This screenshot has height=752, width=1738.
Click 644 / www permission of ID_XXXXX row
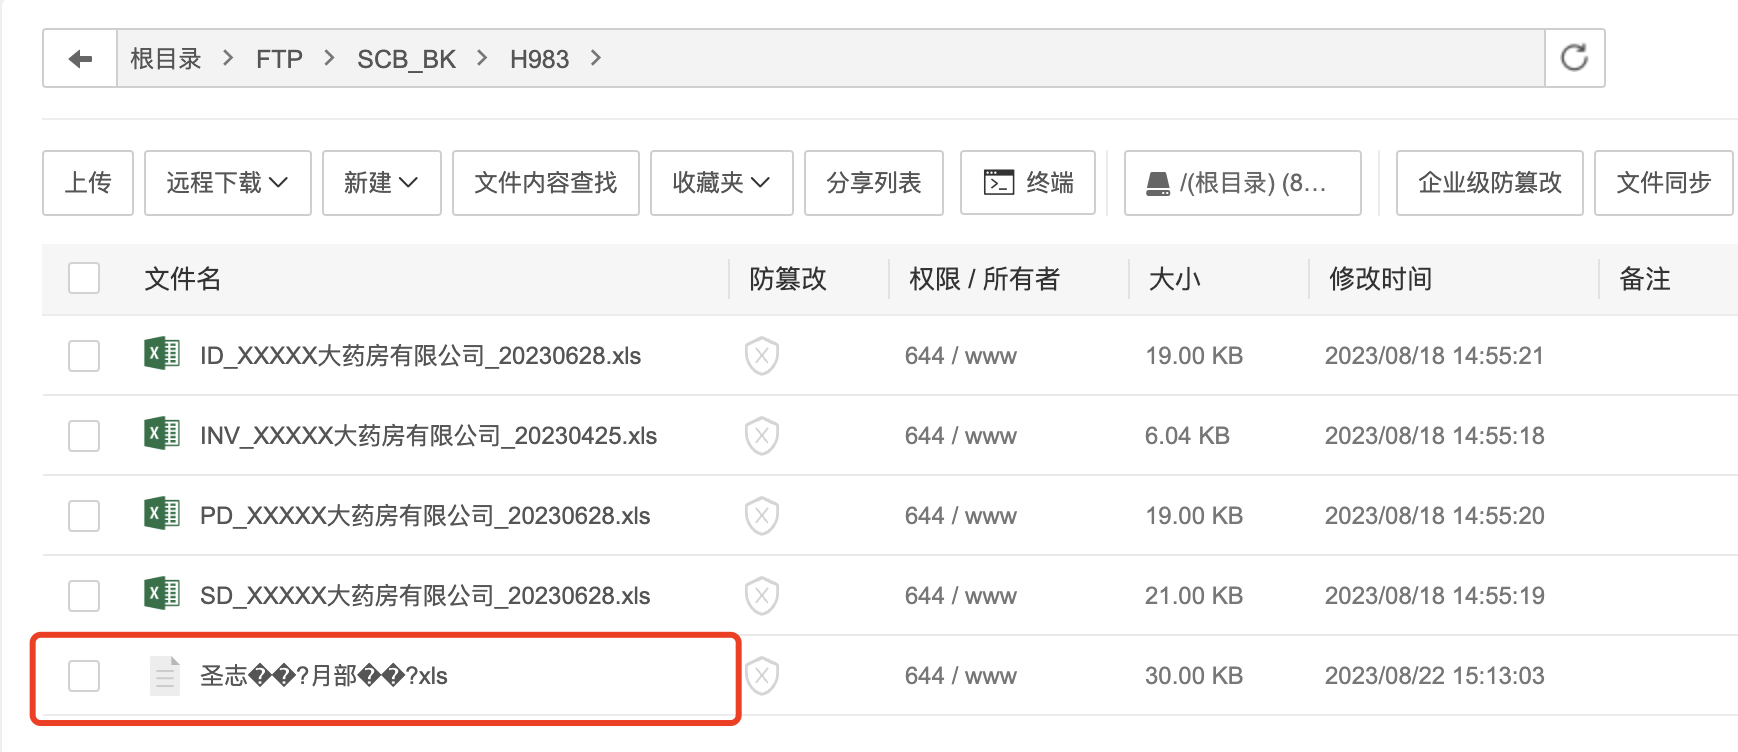(x=960, y=356)
